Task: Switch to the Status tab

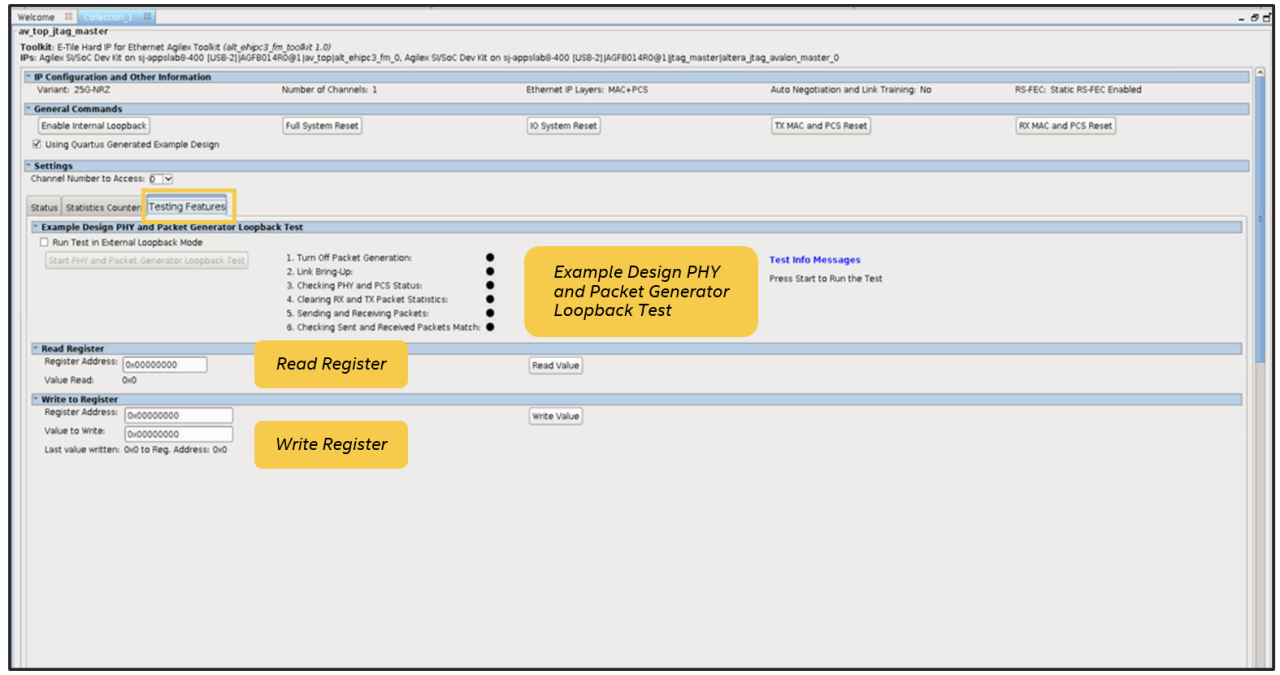Action: (44, 208)
